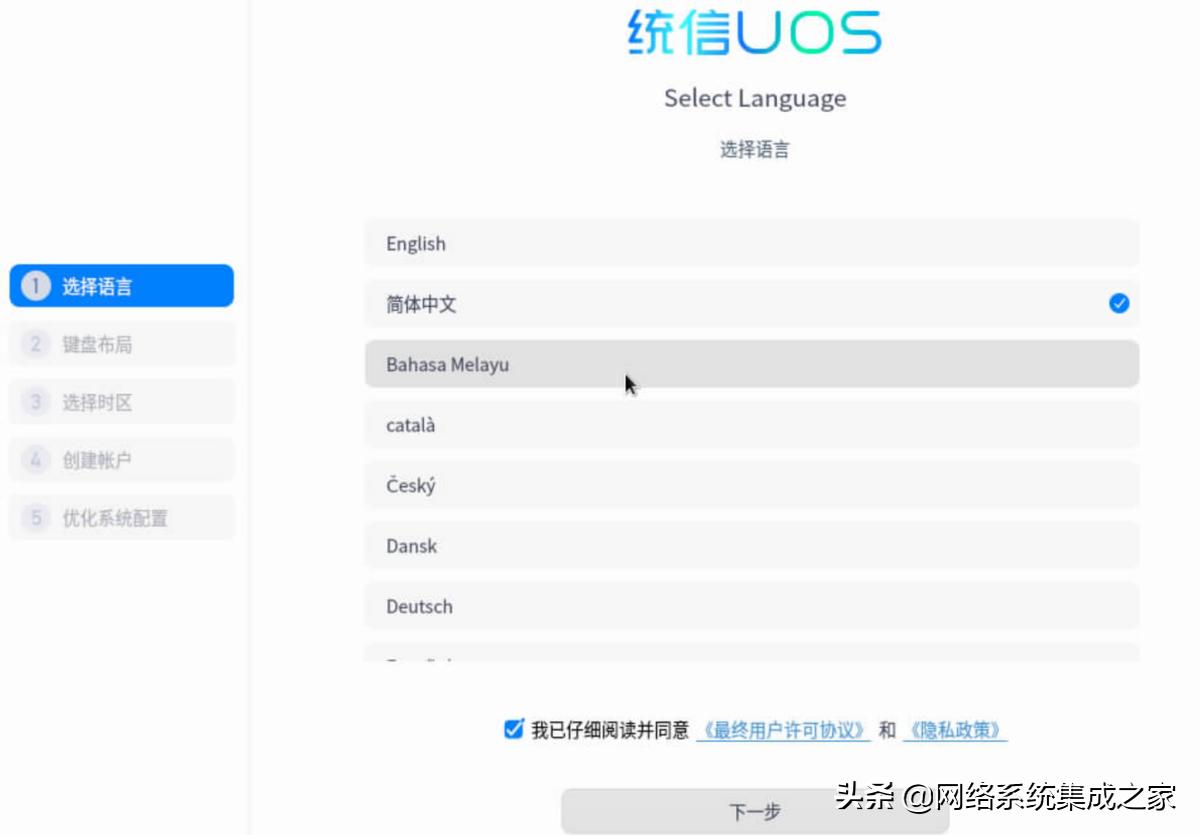The width and height of the screenshot is (1200, 835).
Task: Open the 最终用户许可协议 license link
Action: pyautogui.click(x=783, y=730)
